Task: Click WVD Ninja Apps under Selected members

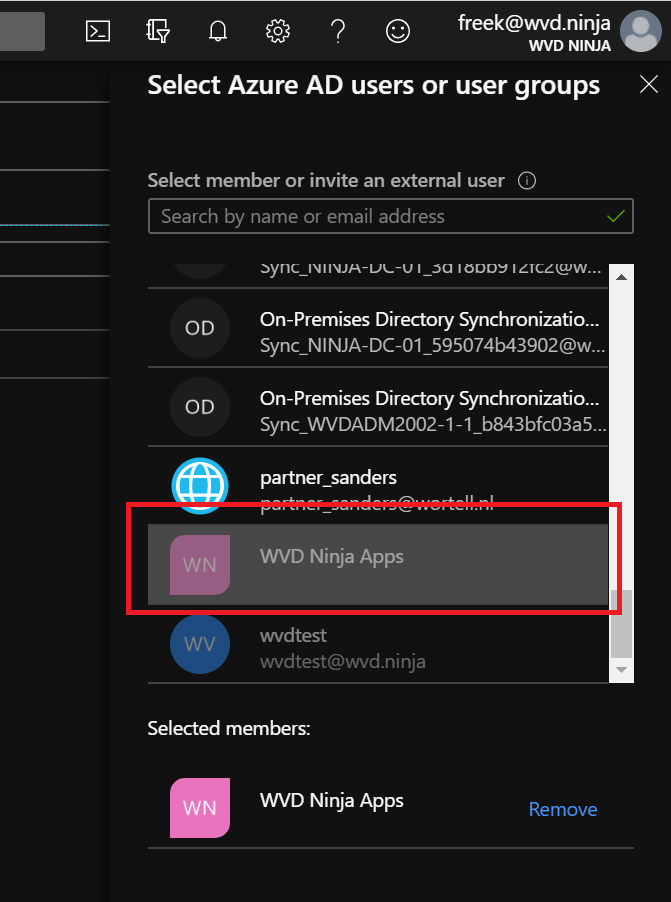Action: click(x=331, y=800)
